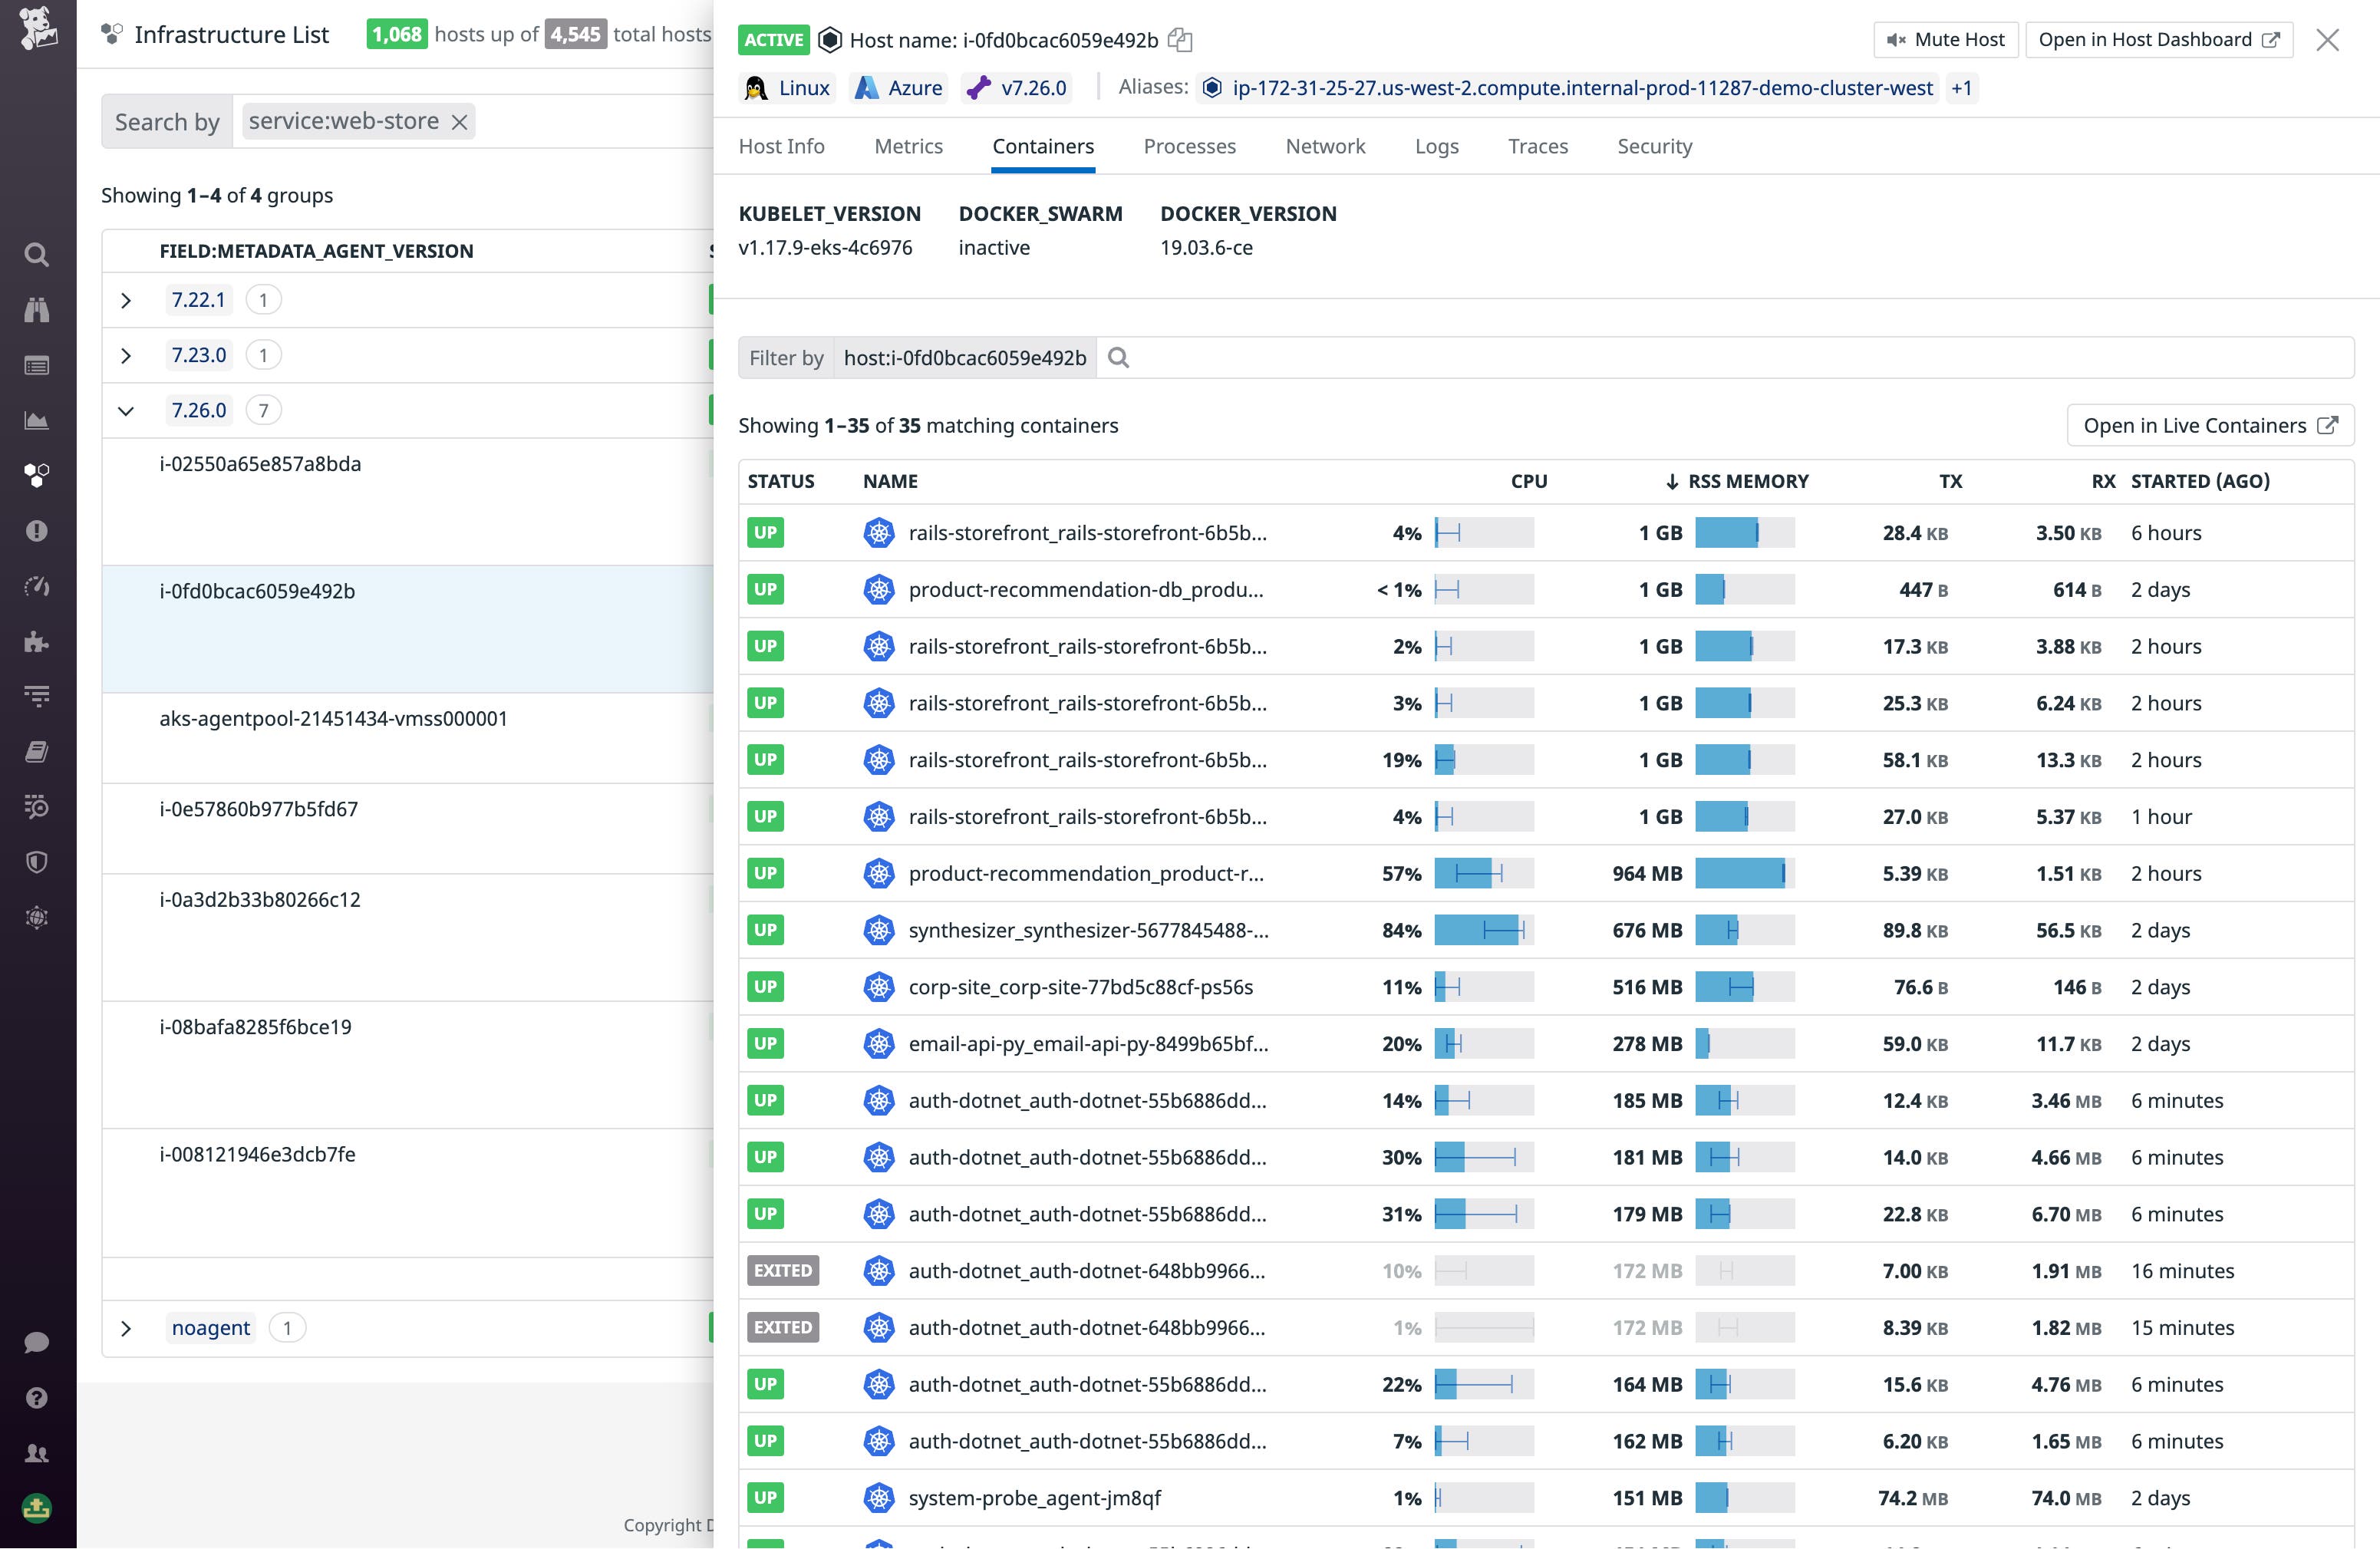Select the Infrastructure hexagon icon in sidebar
2380x1549 pixels.
(37, 476)
